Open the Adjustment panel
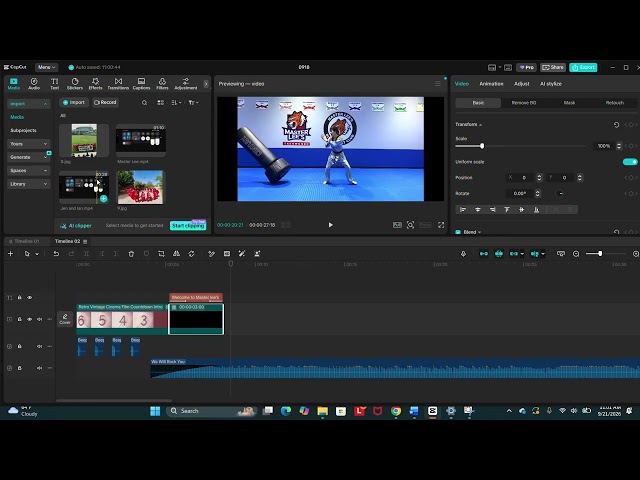 click(186, 84)
